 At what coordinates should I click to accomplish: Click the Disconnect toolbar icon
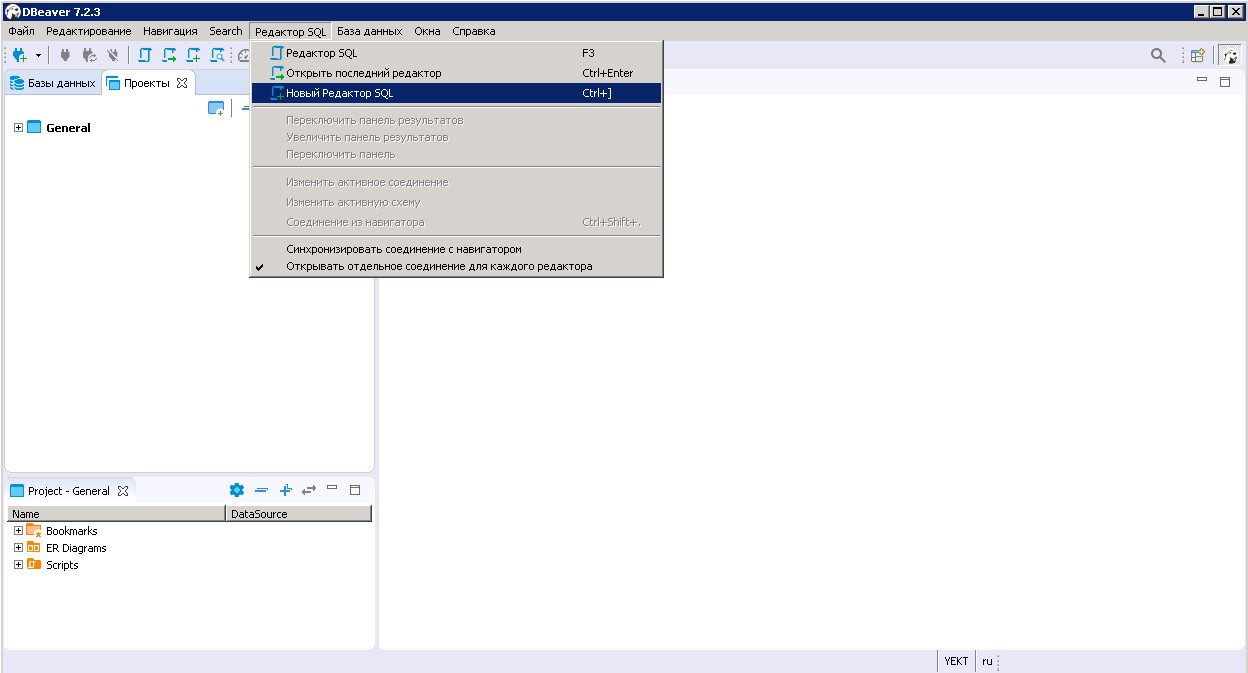[x=113, y=56]
